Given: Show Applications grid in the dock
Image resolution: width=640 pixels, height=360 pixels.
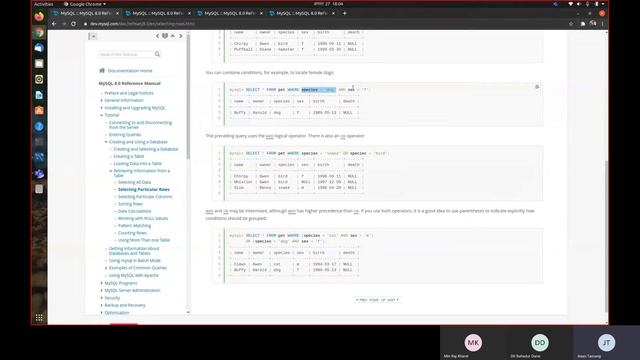Looking at the screenshot, I should point(39,318).
